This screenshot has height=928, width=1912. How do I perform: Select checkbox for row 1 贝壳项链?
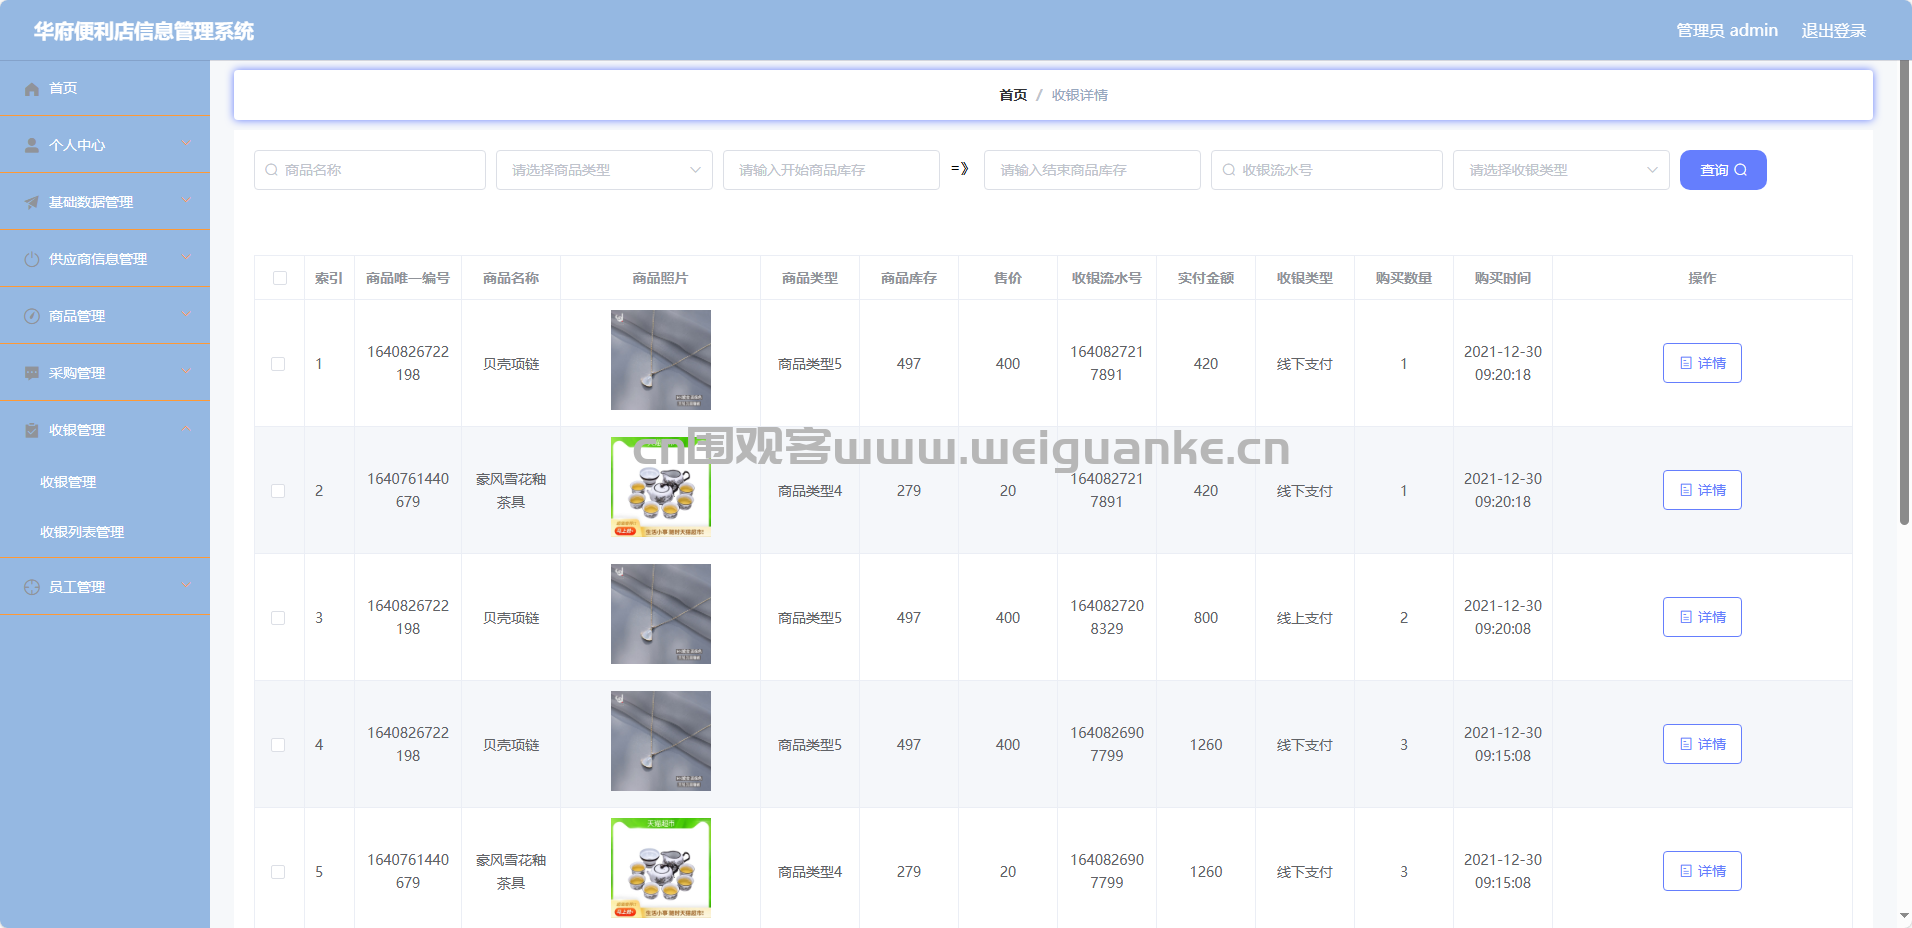point(278,364)
